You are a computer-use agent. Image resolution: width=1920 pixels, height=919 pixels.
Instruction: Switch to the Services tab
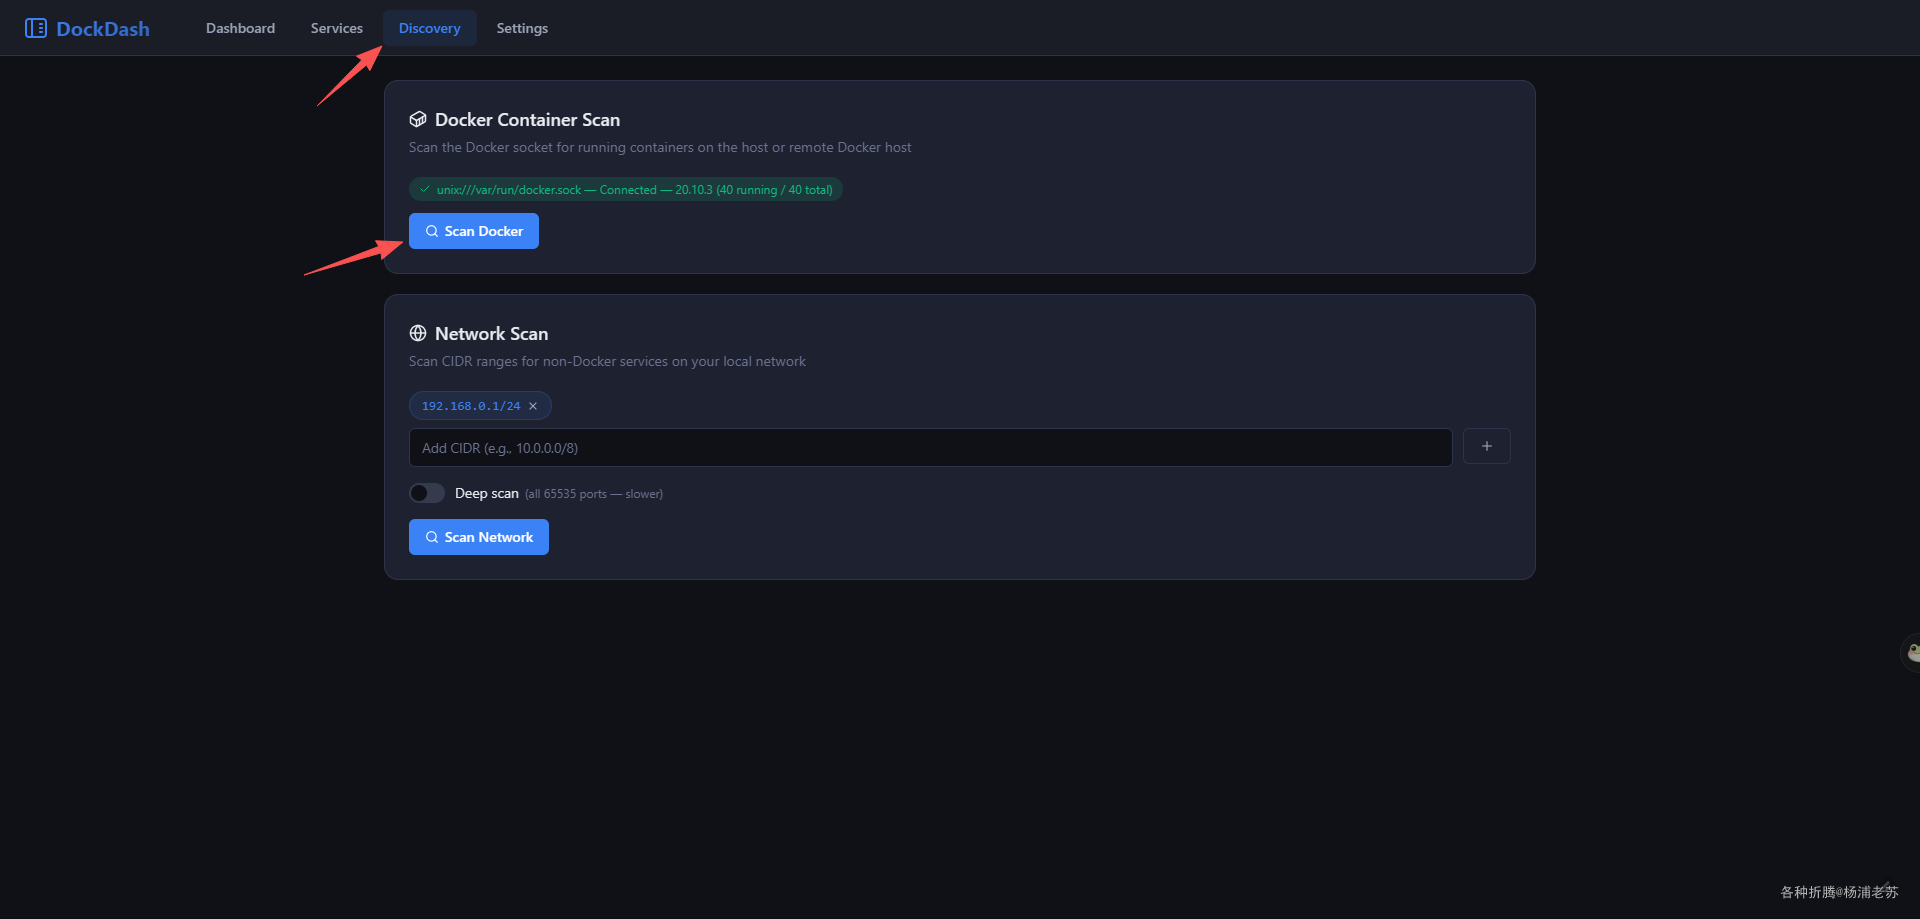point(336,28)
